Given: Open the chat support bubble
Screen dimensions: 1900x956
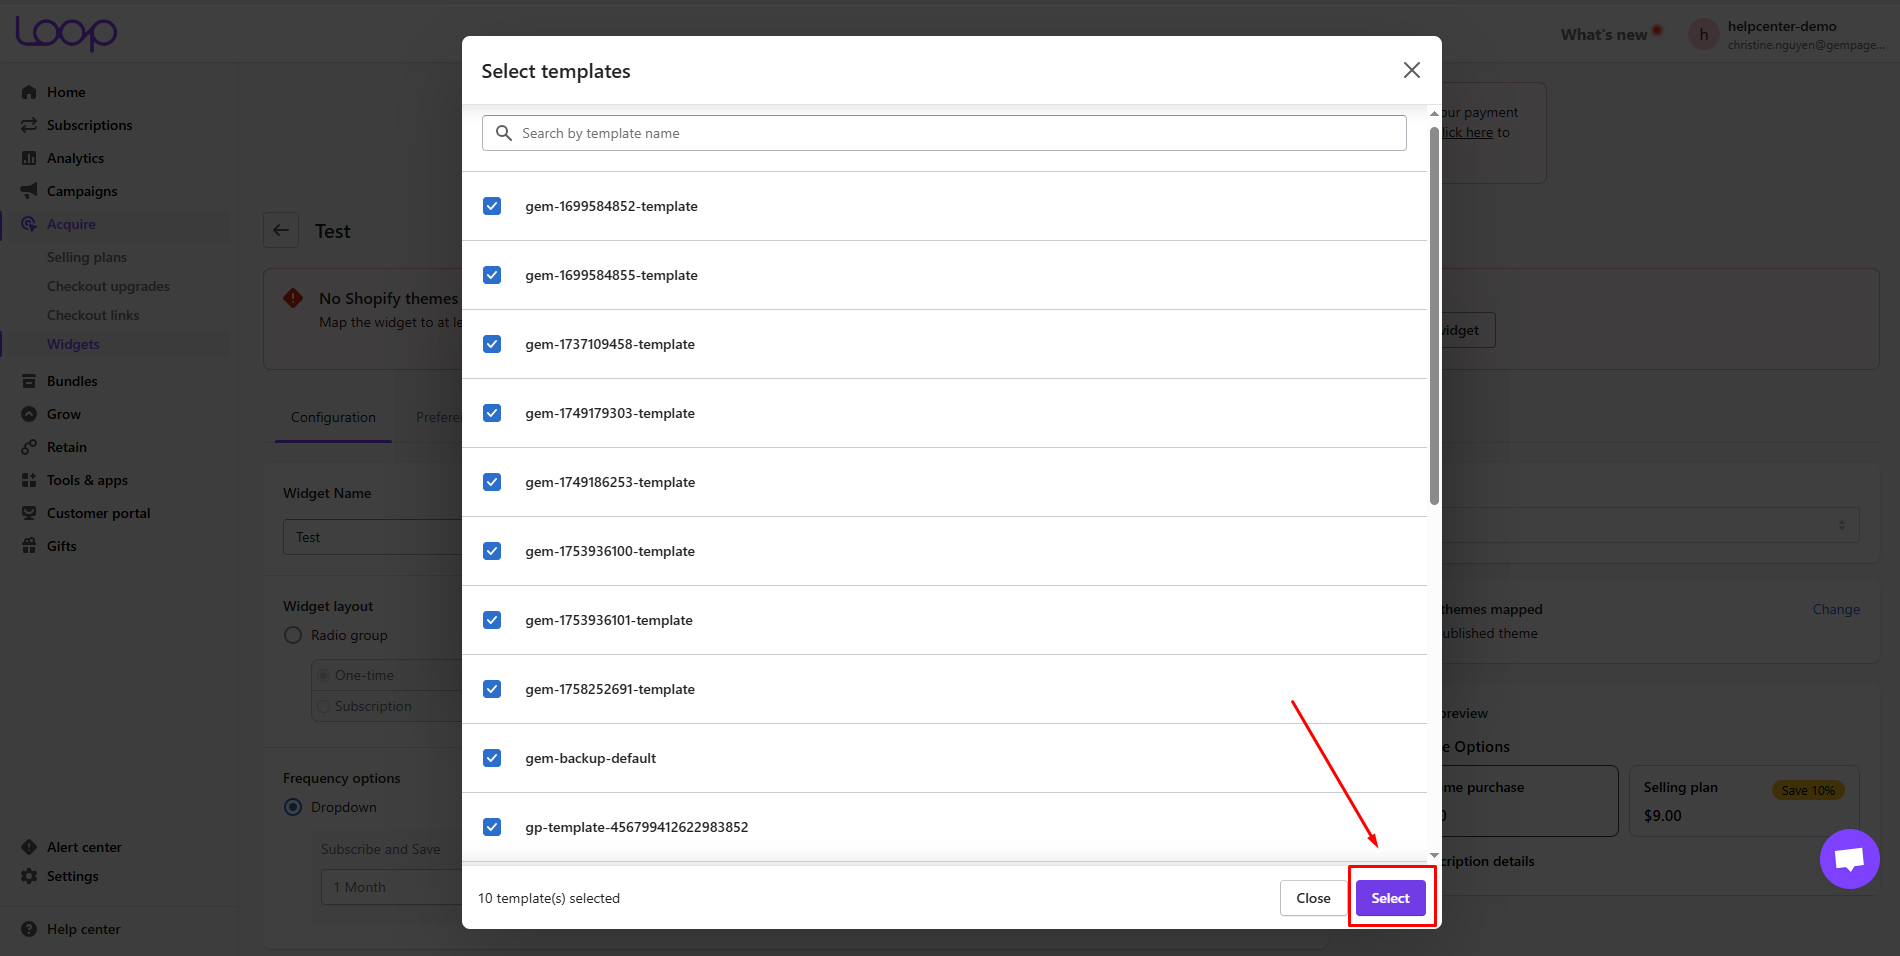Looking at the screenshot, I should coord(1849,859).
